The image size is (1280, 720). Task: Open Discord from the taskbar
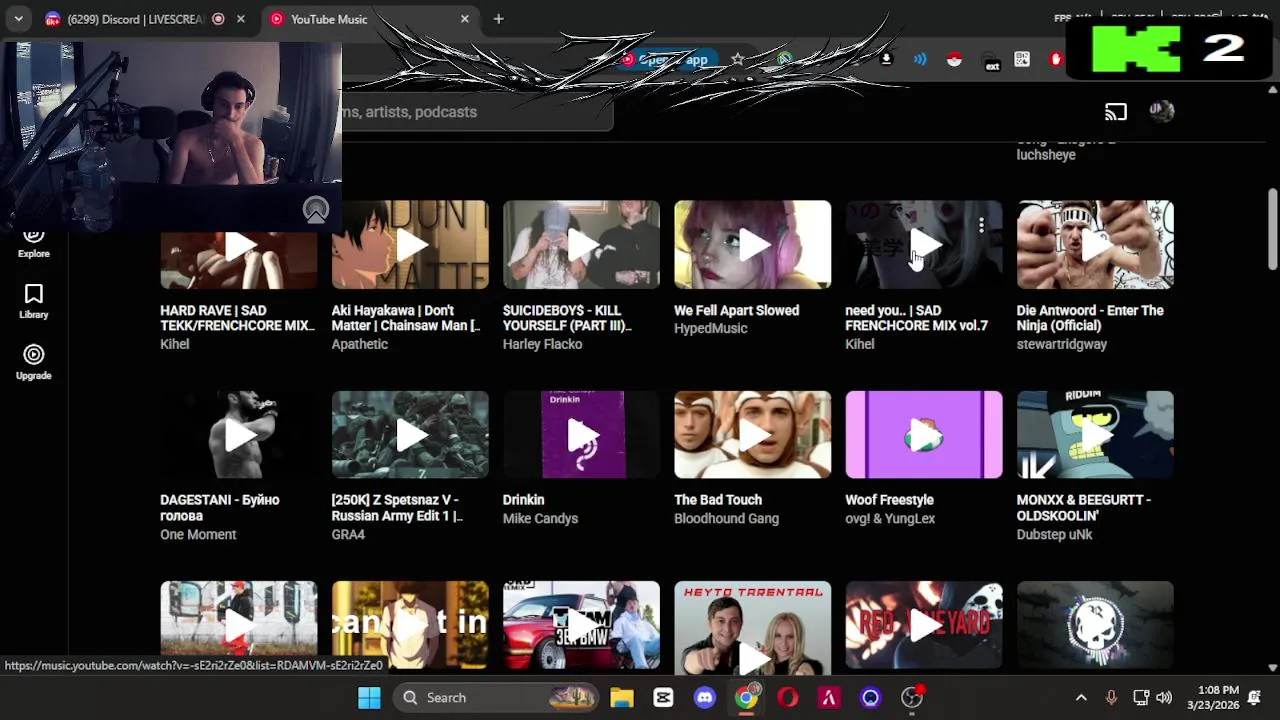coord(705,698)
